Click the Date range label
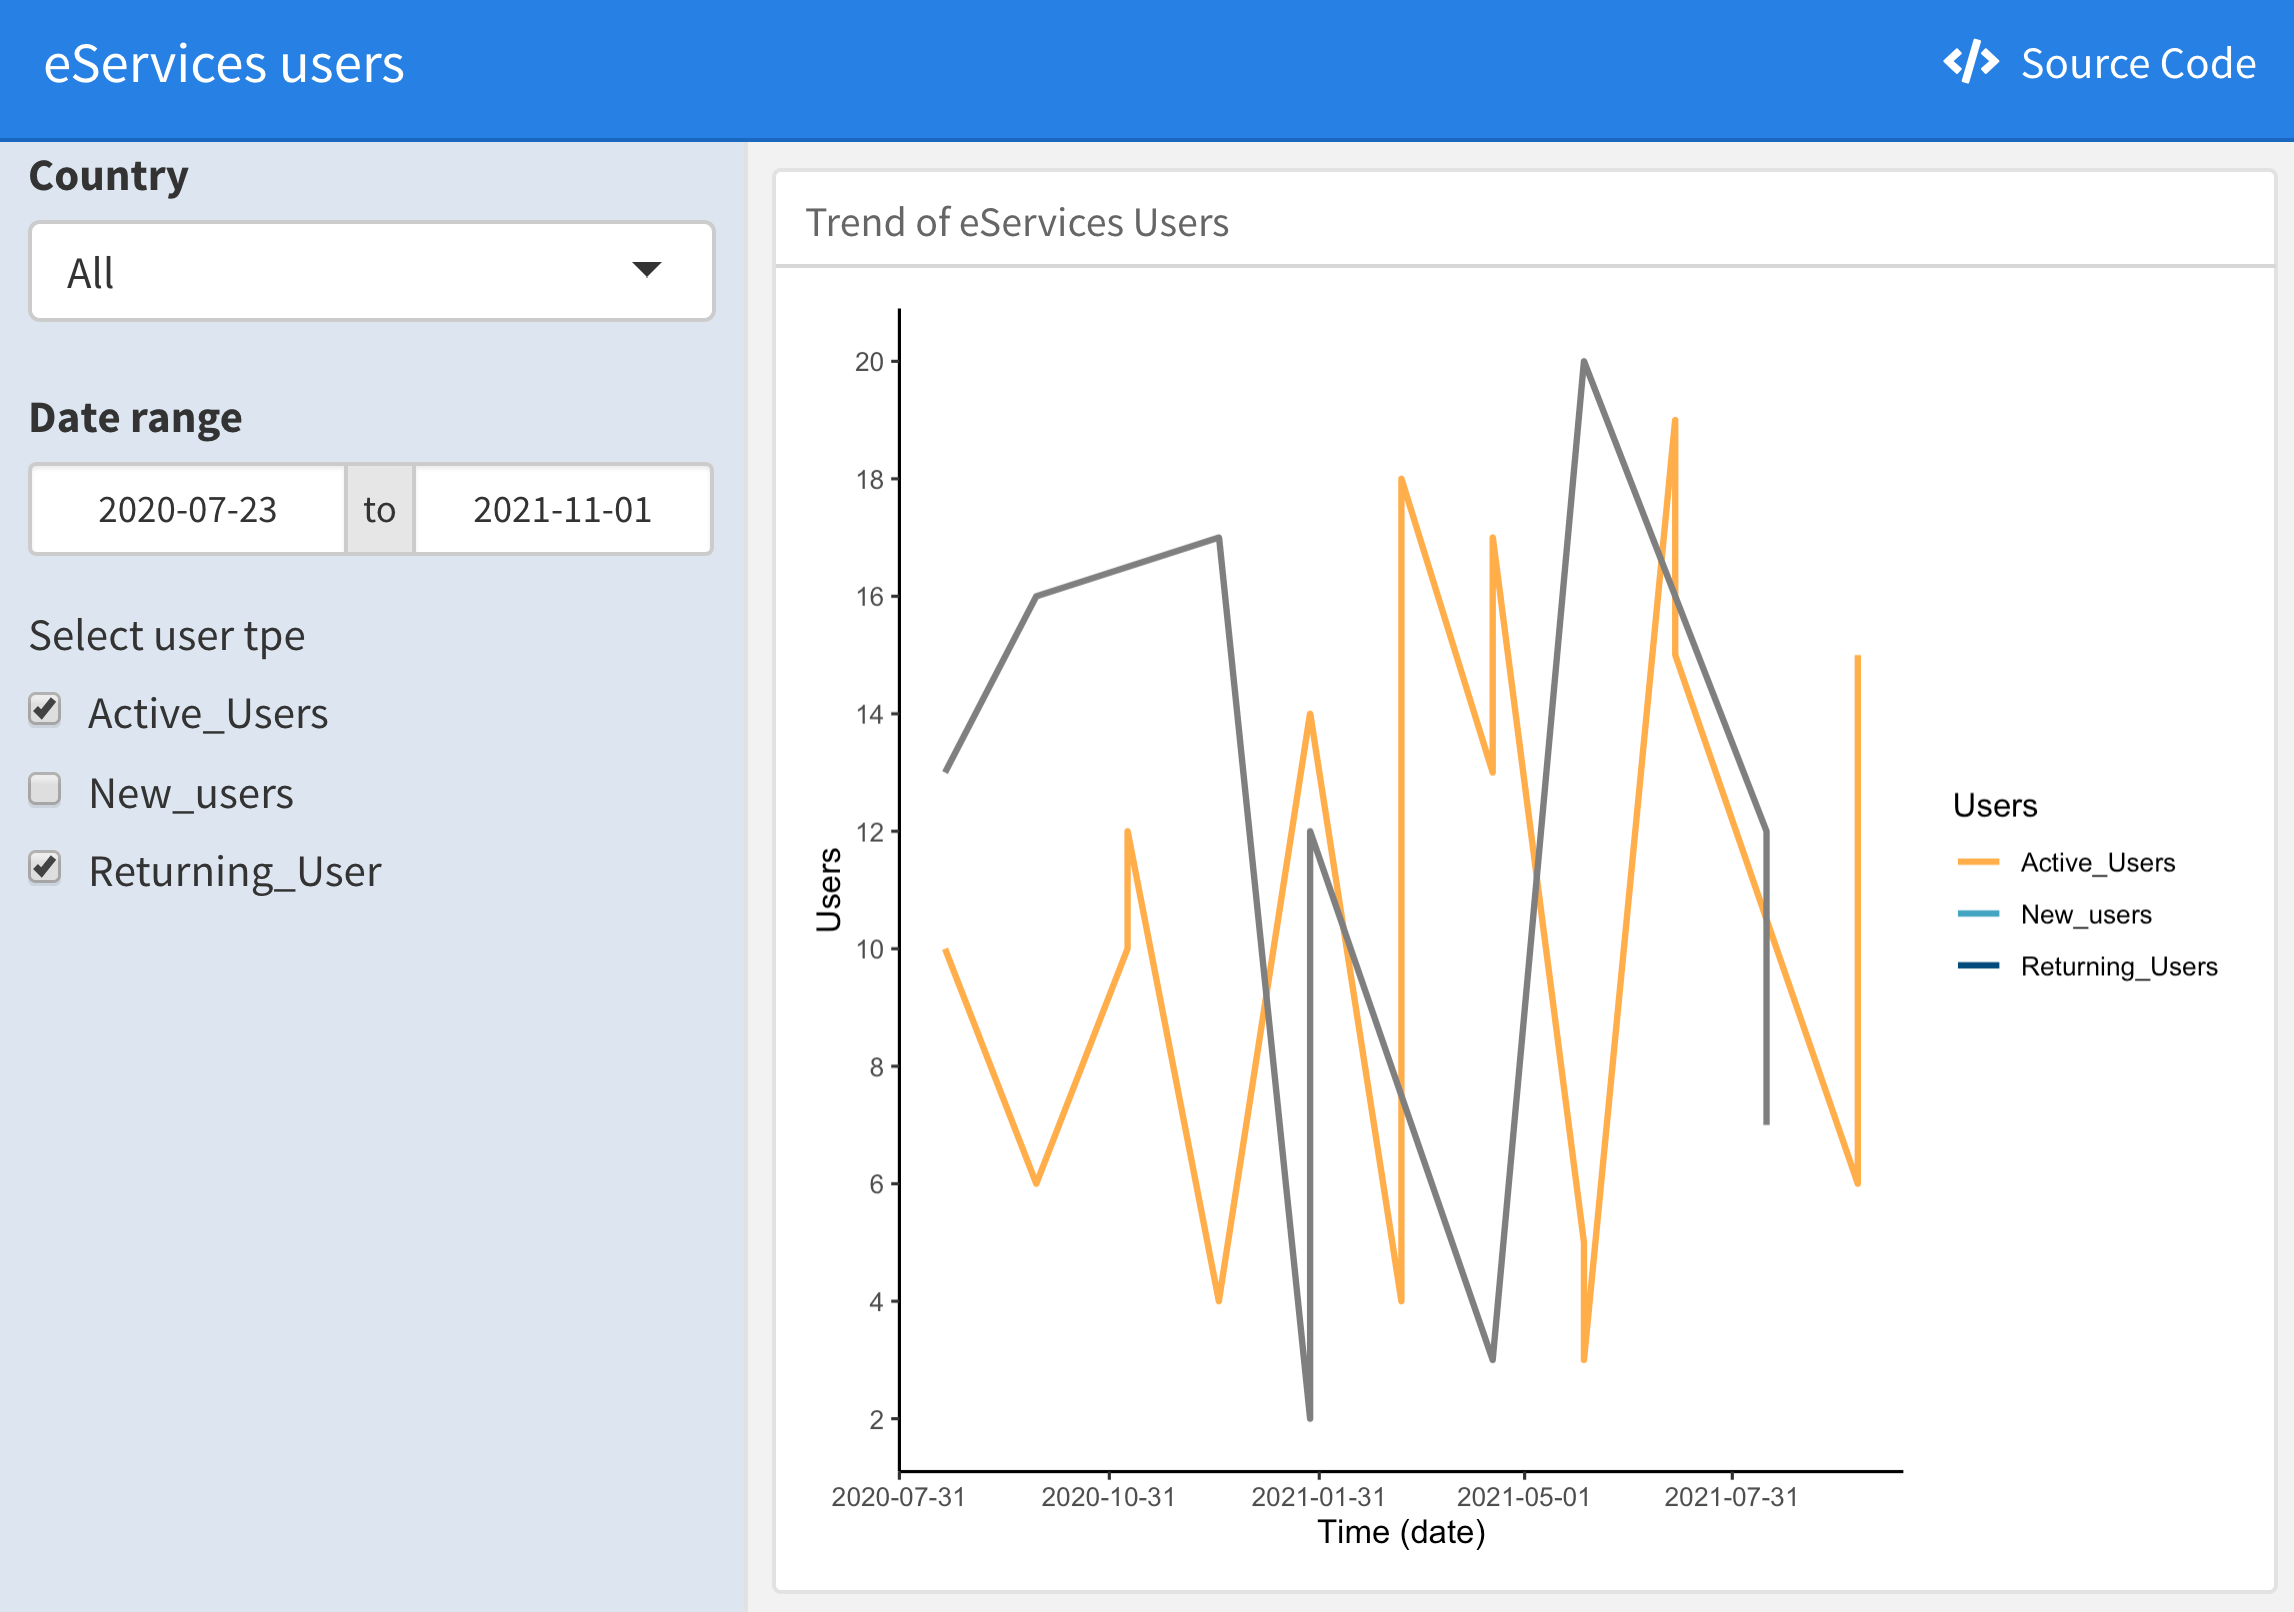Screen dimensions: 2294x1612 (135, 418)
